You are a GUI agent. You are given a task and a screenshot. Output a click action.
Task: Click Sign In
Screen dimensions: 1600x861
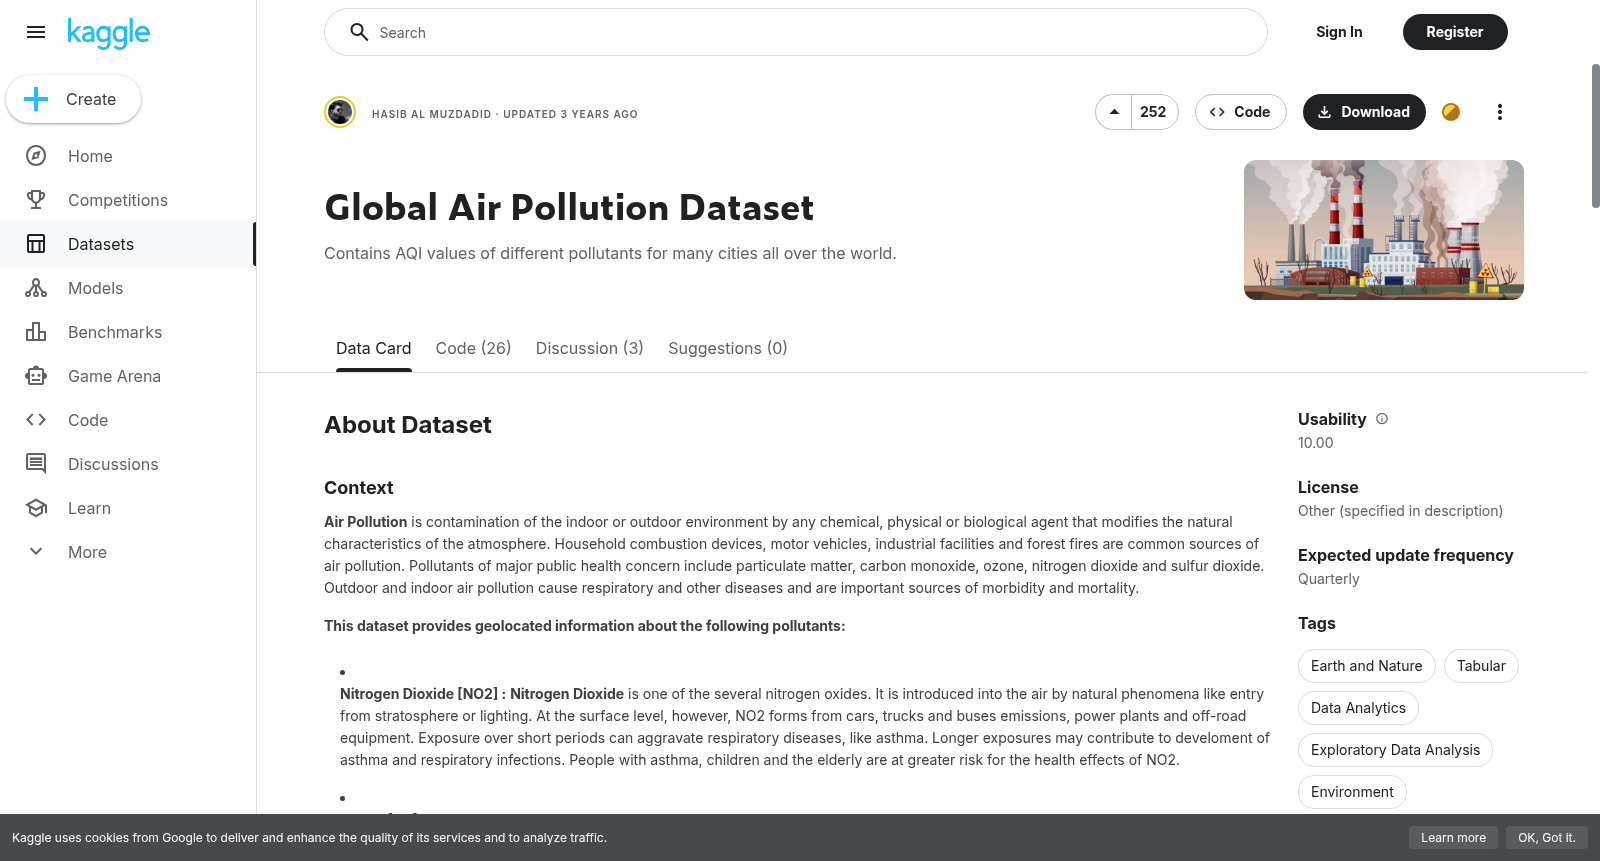[1339, 32]
